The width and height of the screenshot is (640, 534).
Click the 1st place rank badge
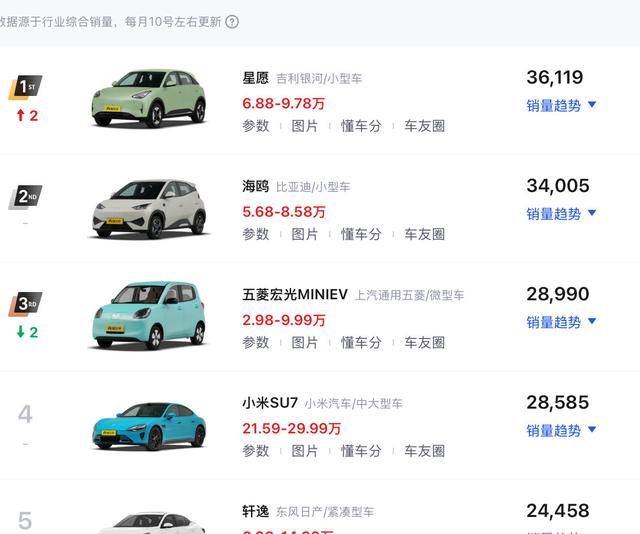click(25, 87)
